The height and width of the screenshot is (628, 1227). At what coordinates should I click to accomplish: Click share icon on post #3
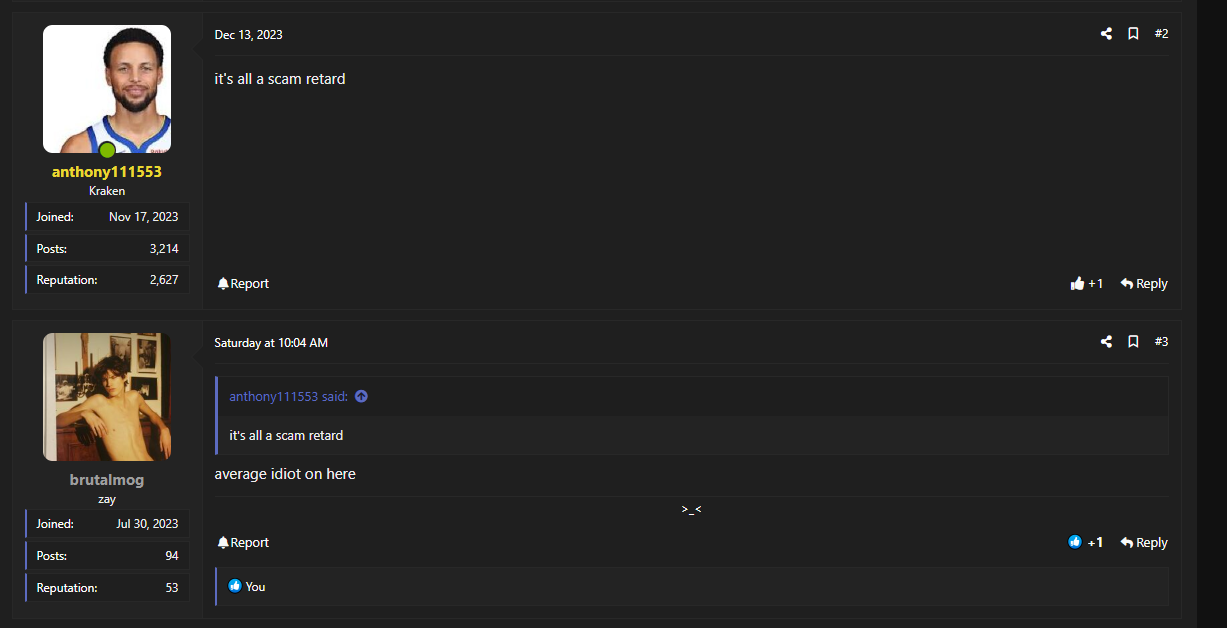[x=1106, y=342]
